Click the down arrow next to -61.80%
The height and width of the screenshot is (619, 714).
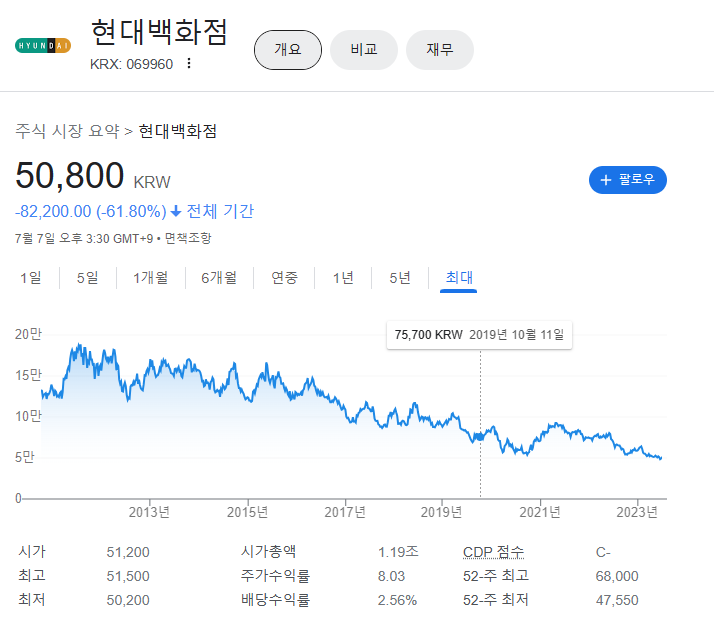[176, 211]
